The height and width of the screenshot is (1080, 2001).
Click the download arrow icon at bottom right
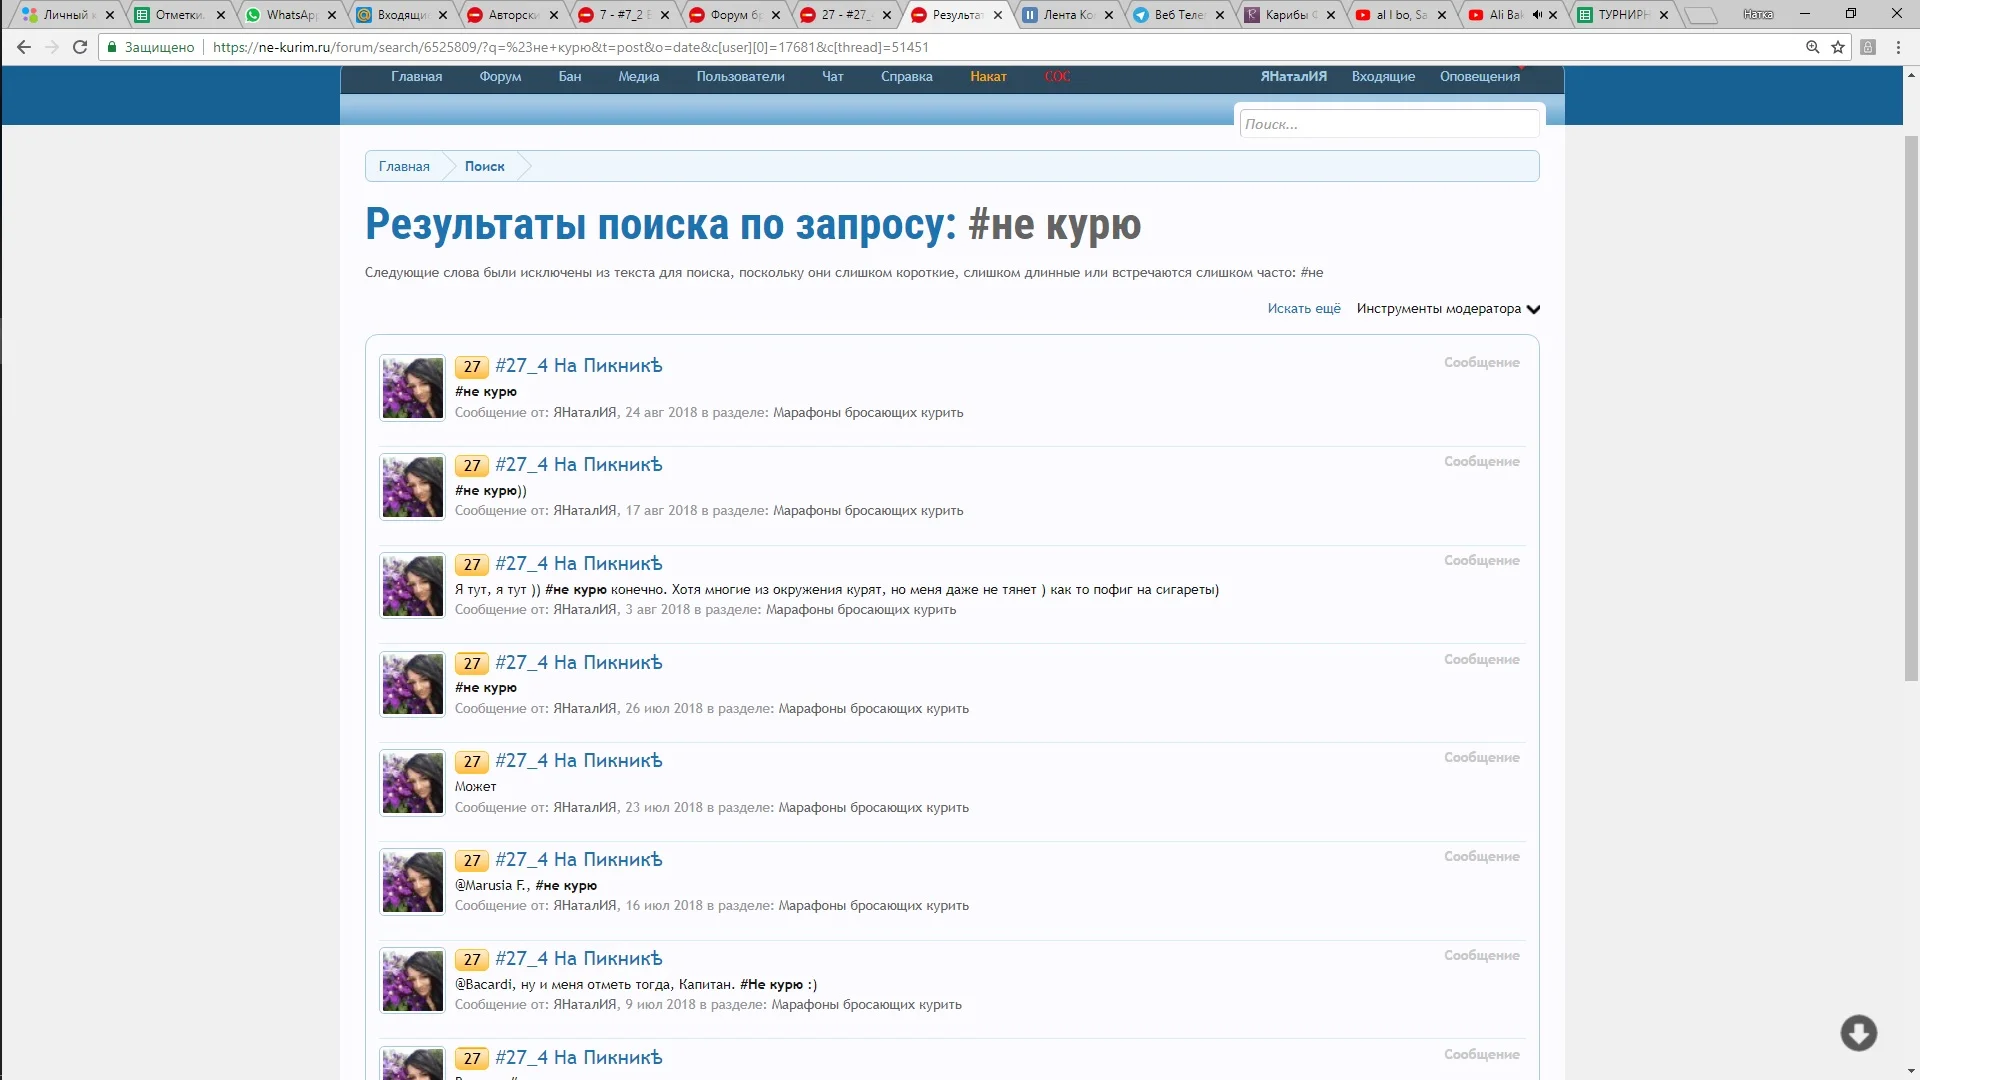[1860, 1032]
